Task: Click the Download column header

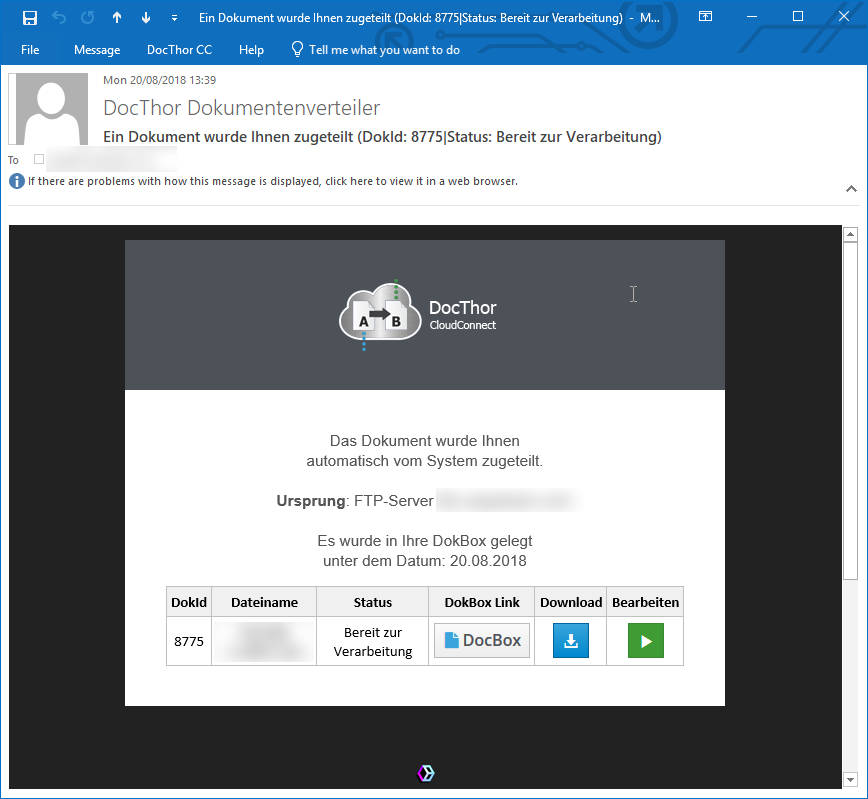Action: click(x=571, y=602)
